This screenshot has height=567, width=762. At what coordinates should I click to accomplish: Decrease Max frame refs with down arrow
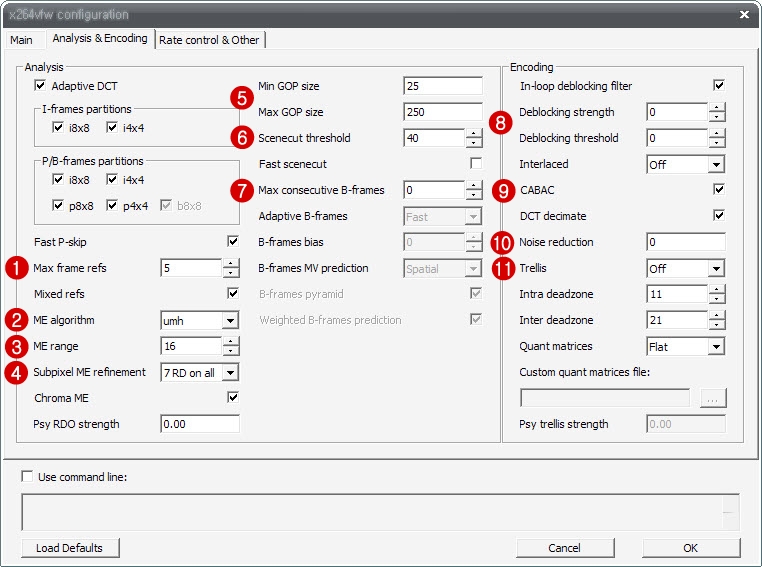pos(231,273)
